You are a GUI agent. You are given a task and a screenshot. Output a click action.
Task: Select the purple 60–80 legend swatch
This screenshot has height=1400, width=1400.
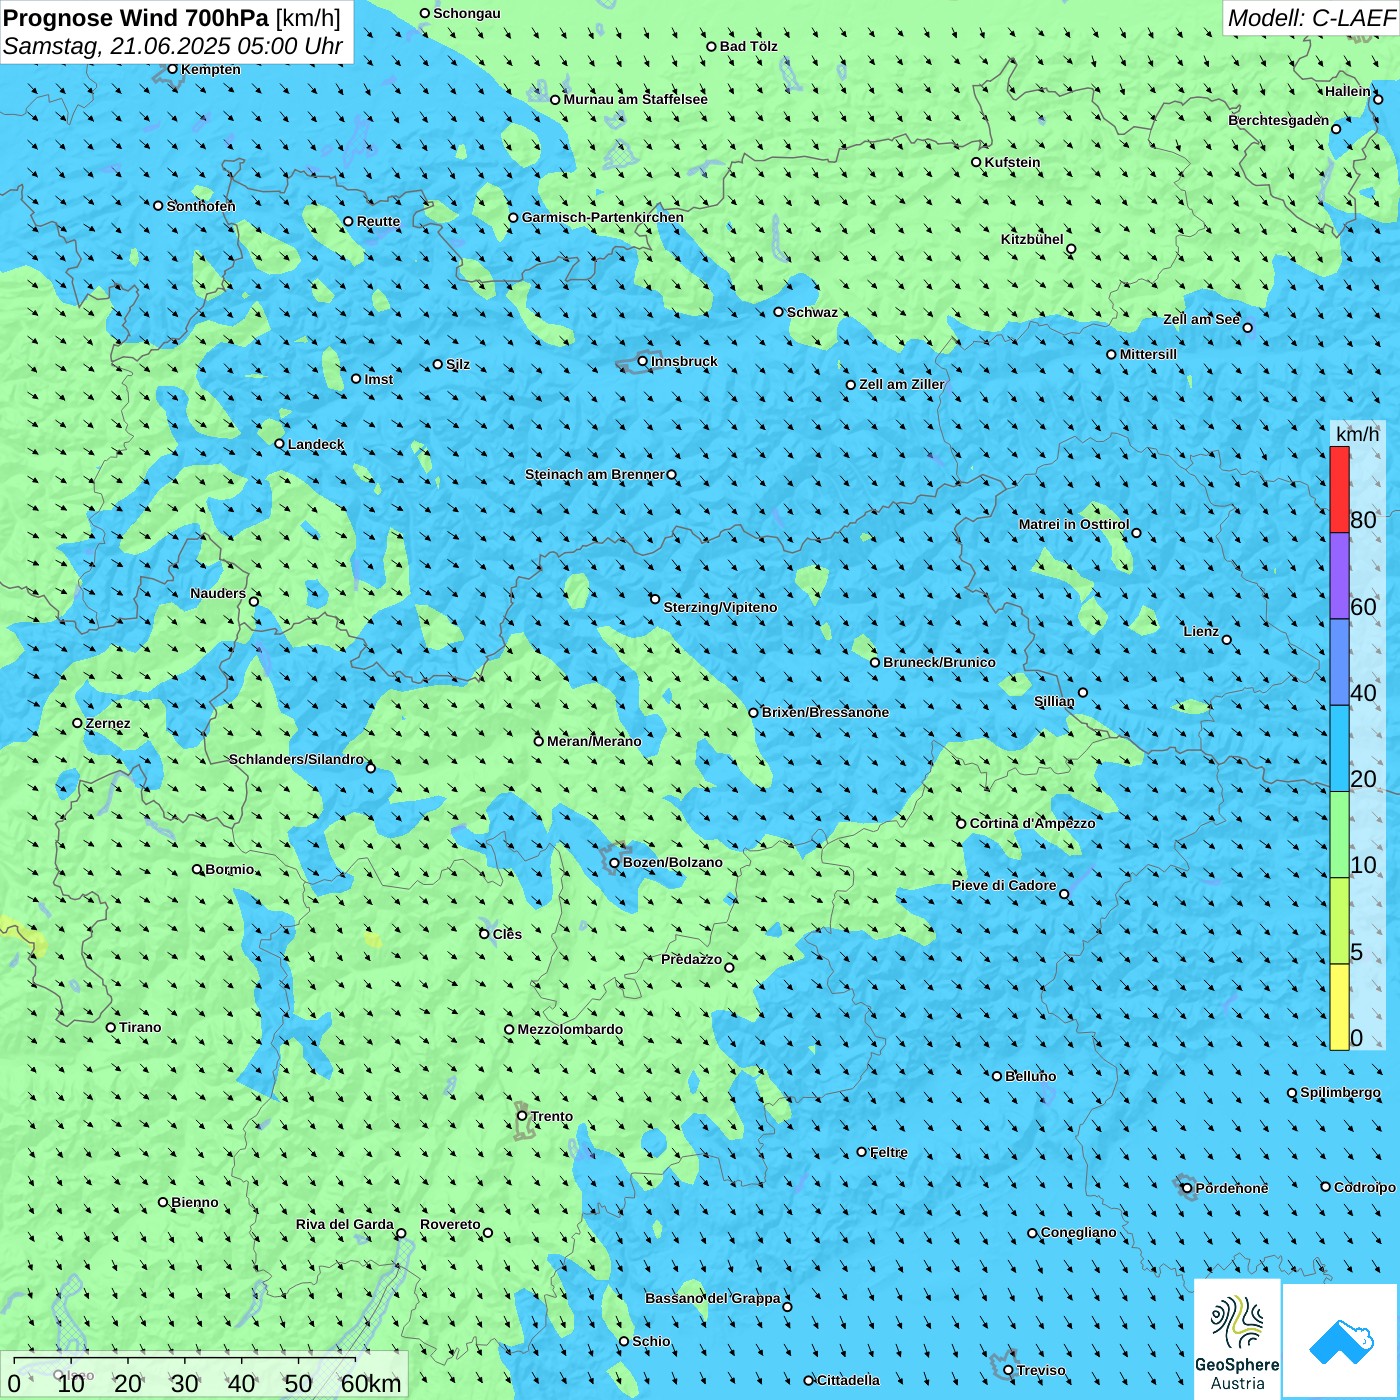point(1339,576)
